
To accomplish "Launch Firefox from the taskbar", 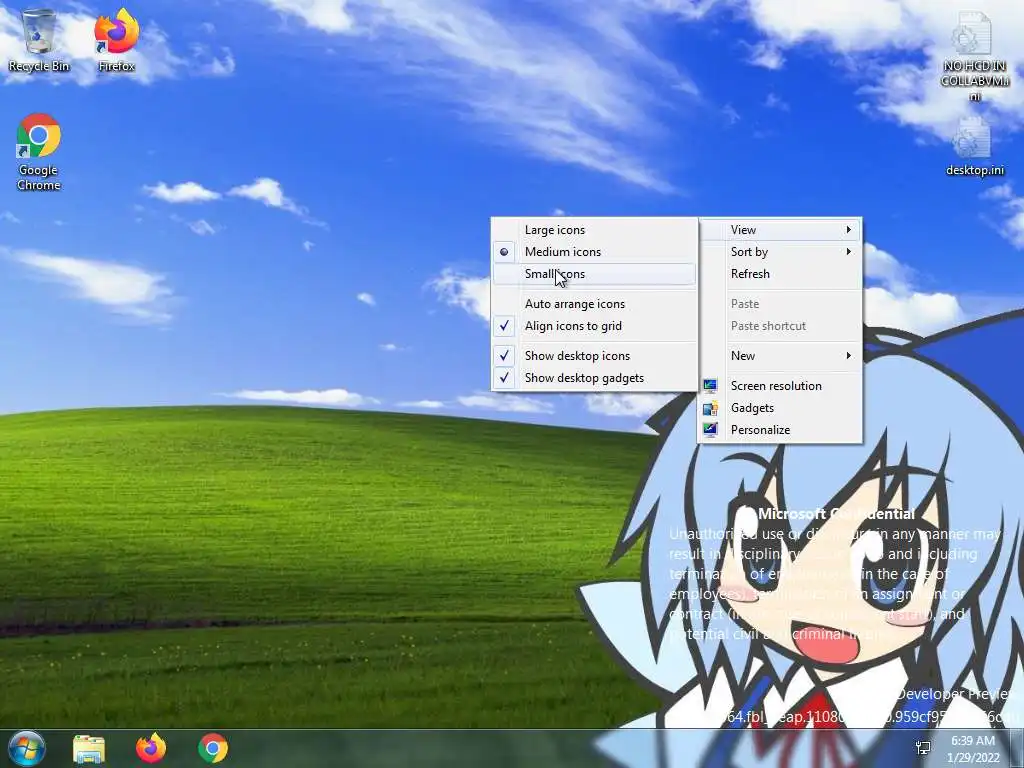I will coord(151,748).
